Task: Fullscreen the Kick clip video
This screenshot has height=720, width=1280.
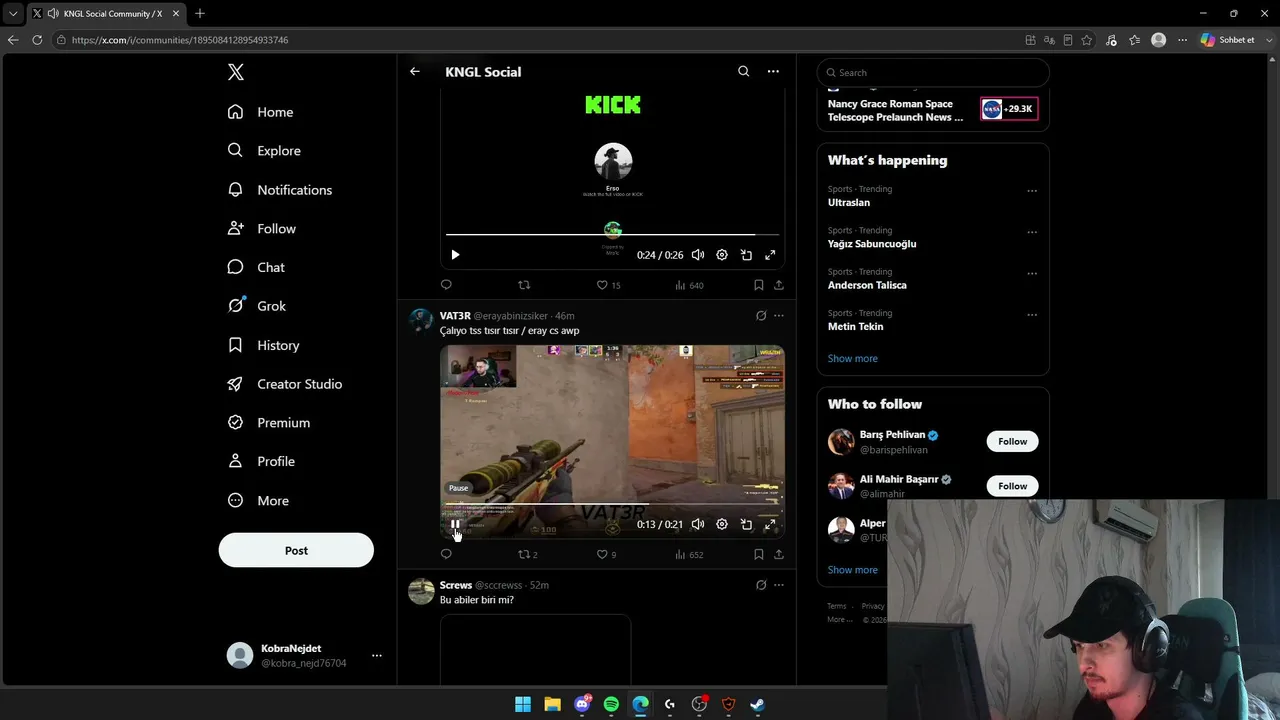Action: coord(770,255)
